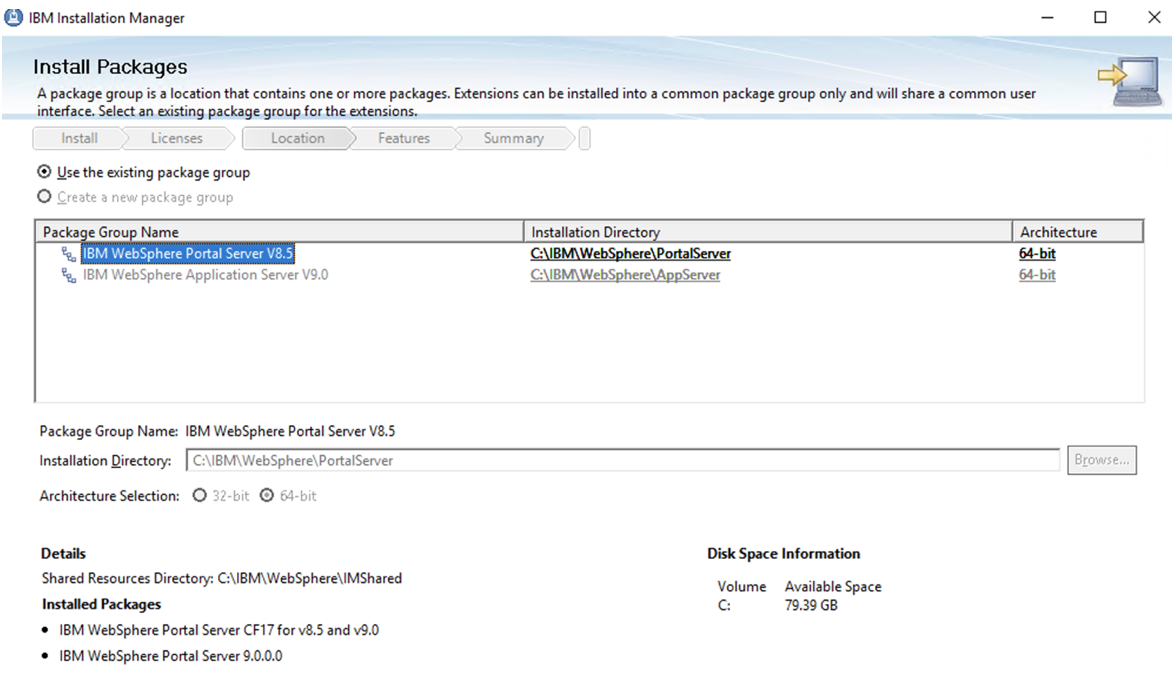The height and width of the screenshot is (694, 1174).
Task: Click IBM WebSphere Portal Server CF17 package entry
Action: pos(219,630)
